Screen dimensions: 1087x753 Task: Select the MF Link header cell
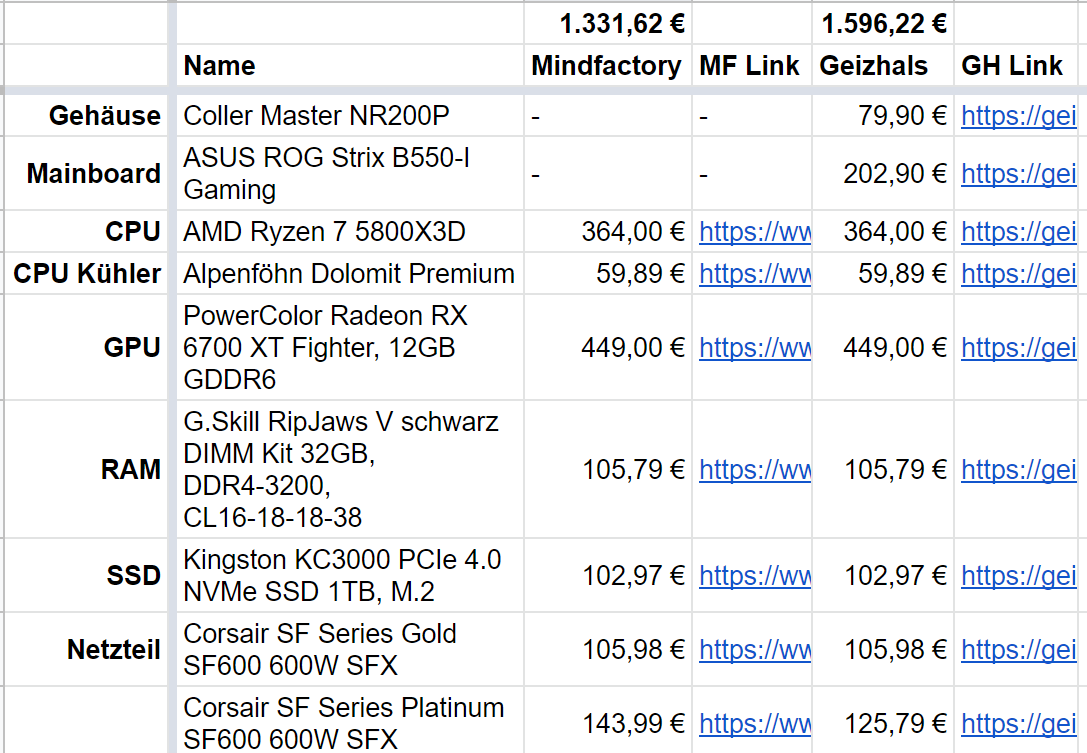751,66
